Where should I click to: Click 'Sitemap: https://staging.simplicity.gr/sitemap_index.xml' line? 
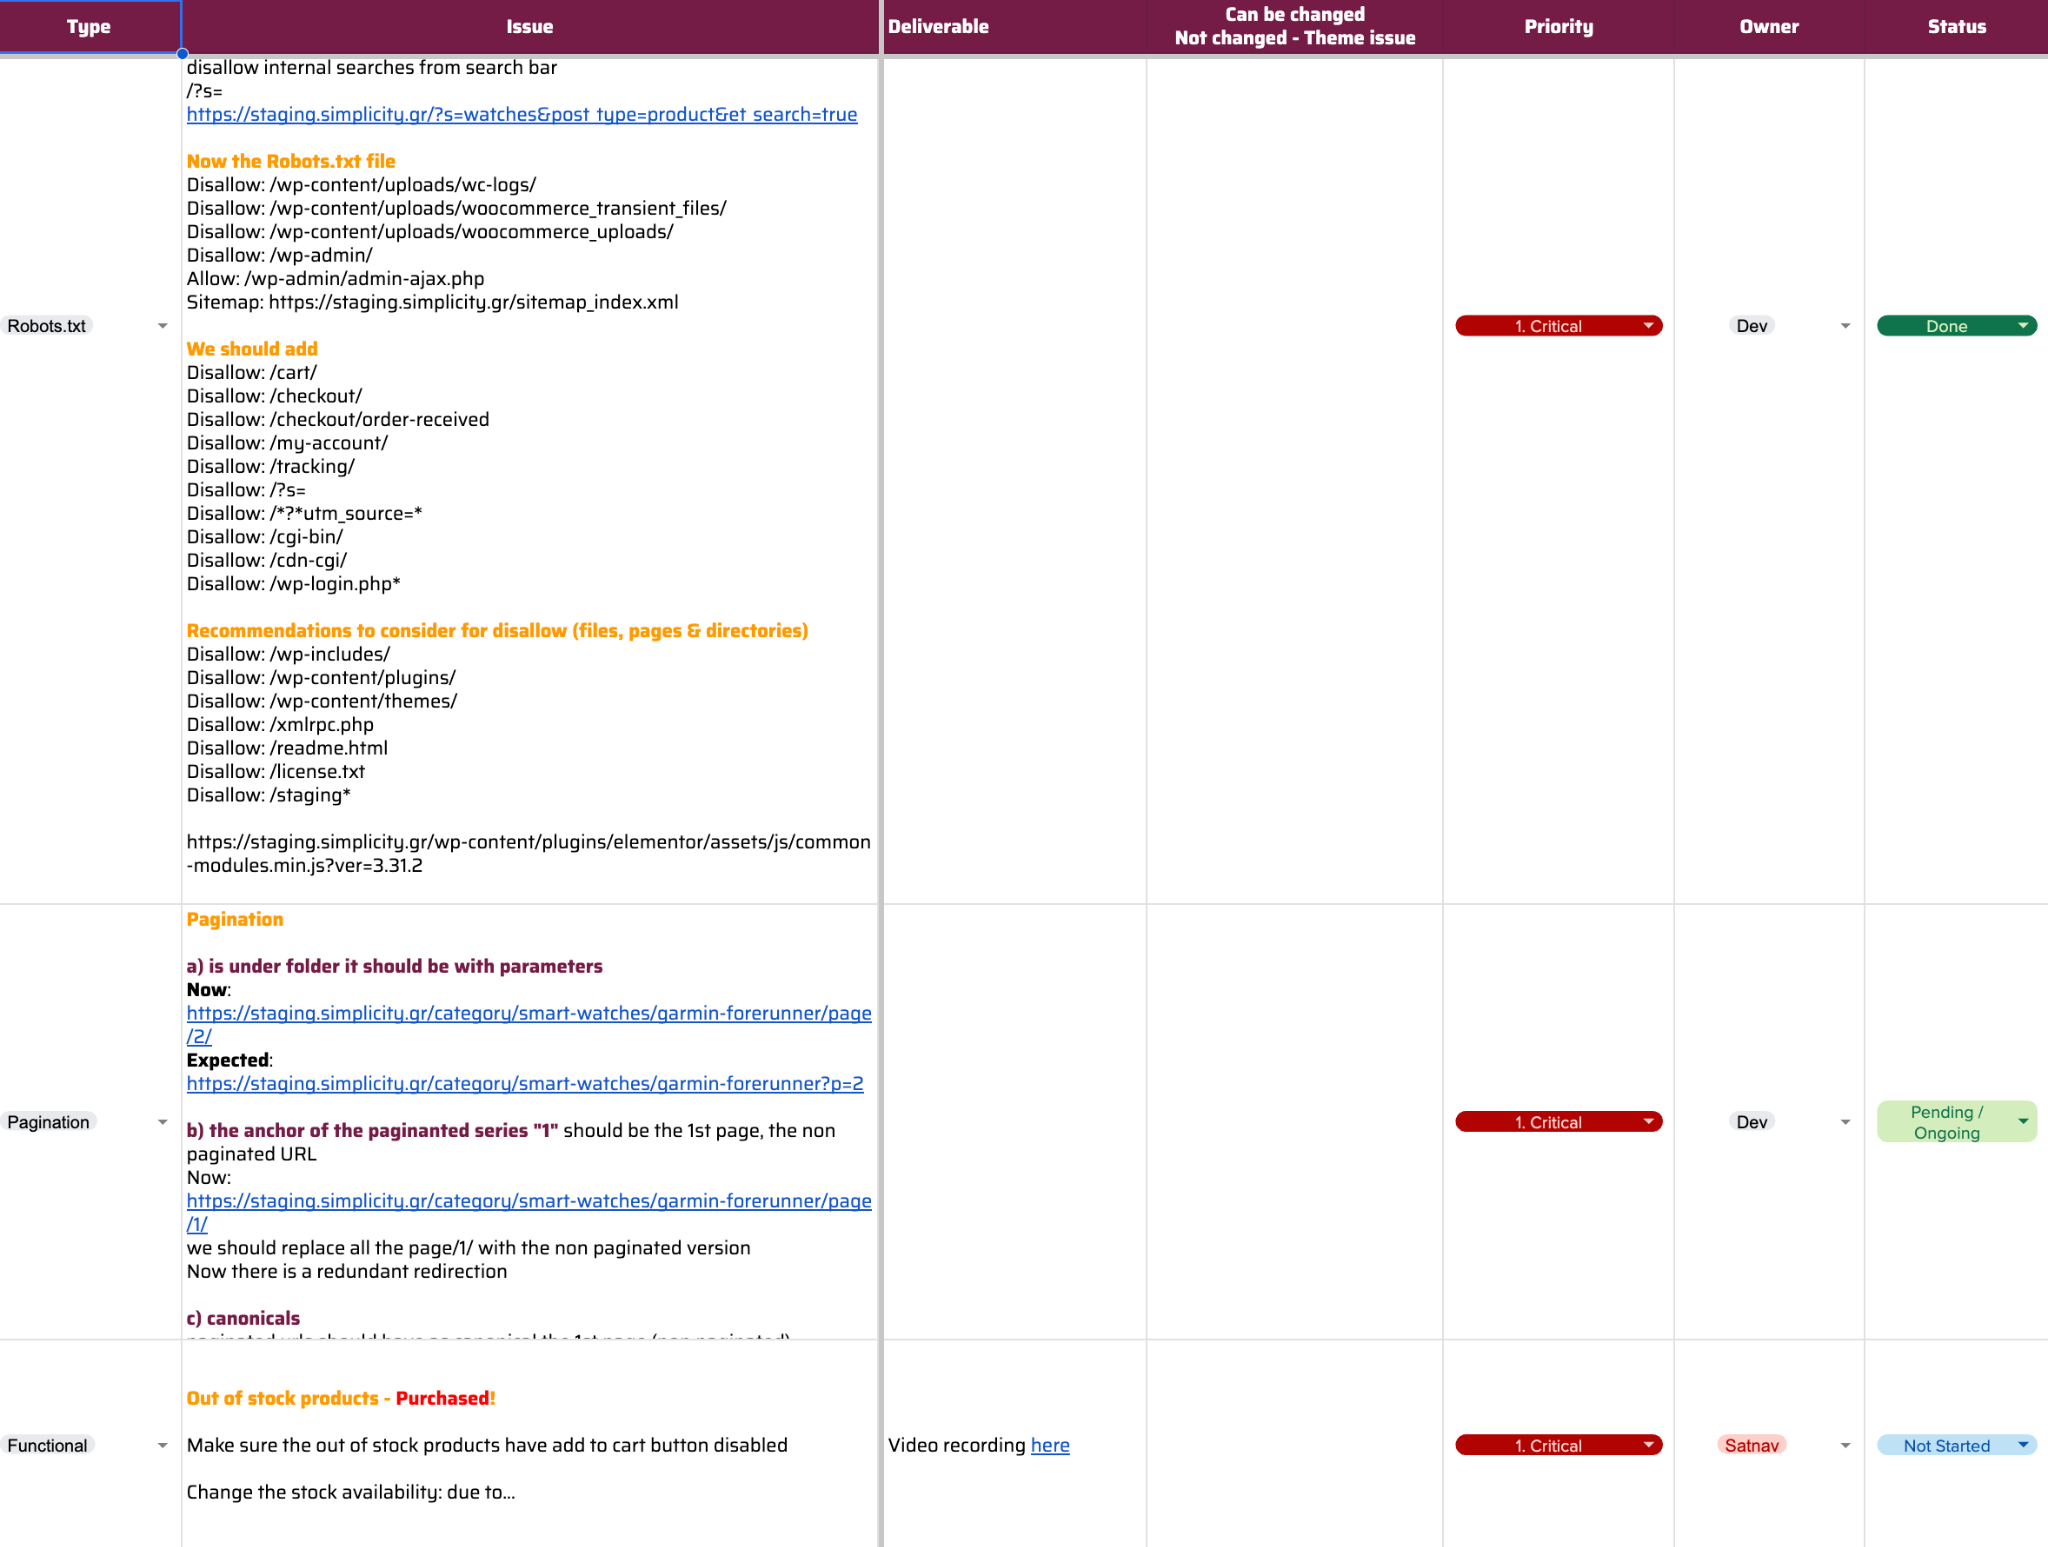432,302
